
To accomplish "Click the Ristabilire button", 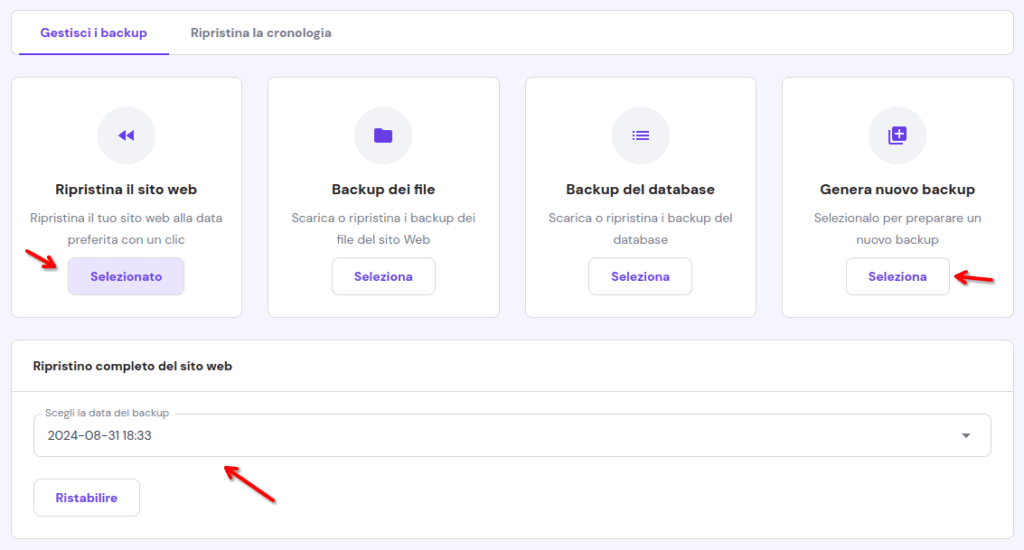I will point(86,498).
